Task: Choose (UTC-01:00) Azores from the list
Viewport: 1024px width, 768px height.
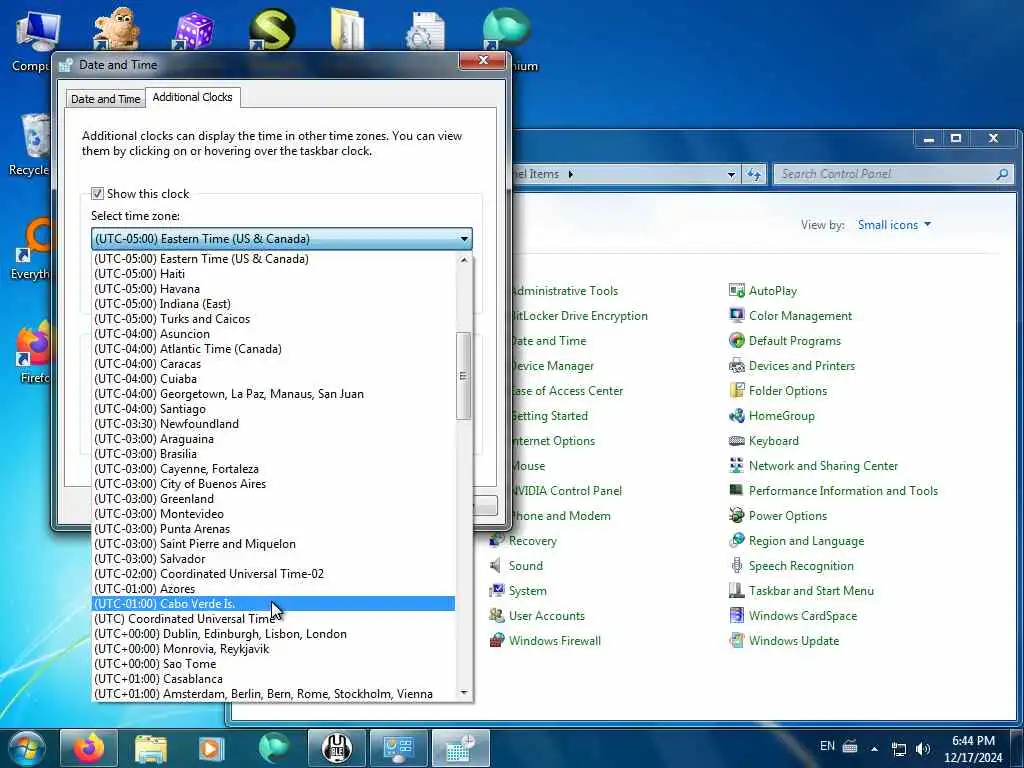Action: (x=274, y=588)
